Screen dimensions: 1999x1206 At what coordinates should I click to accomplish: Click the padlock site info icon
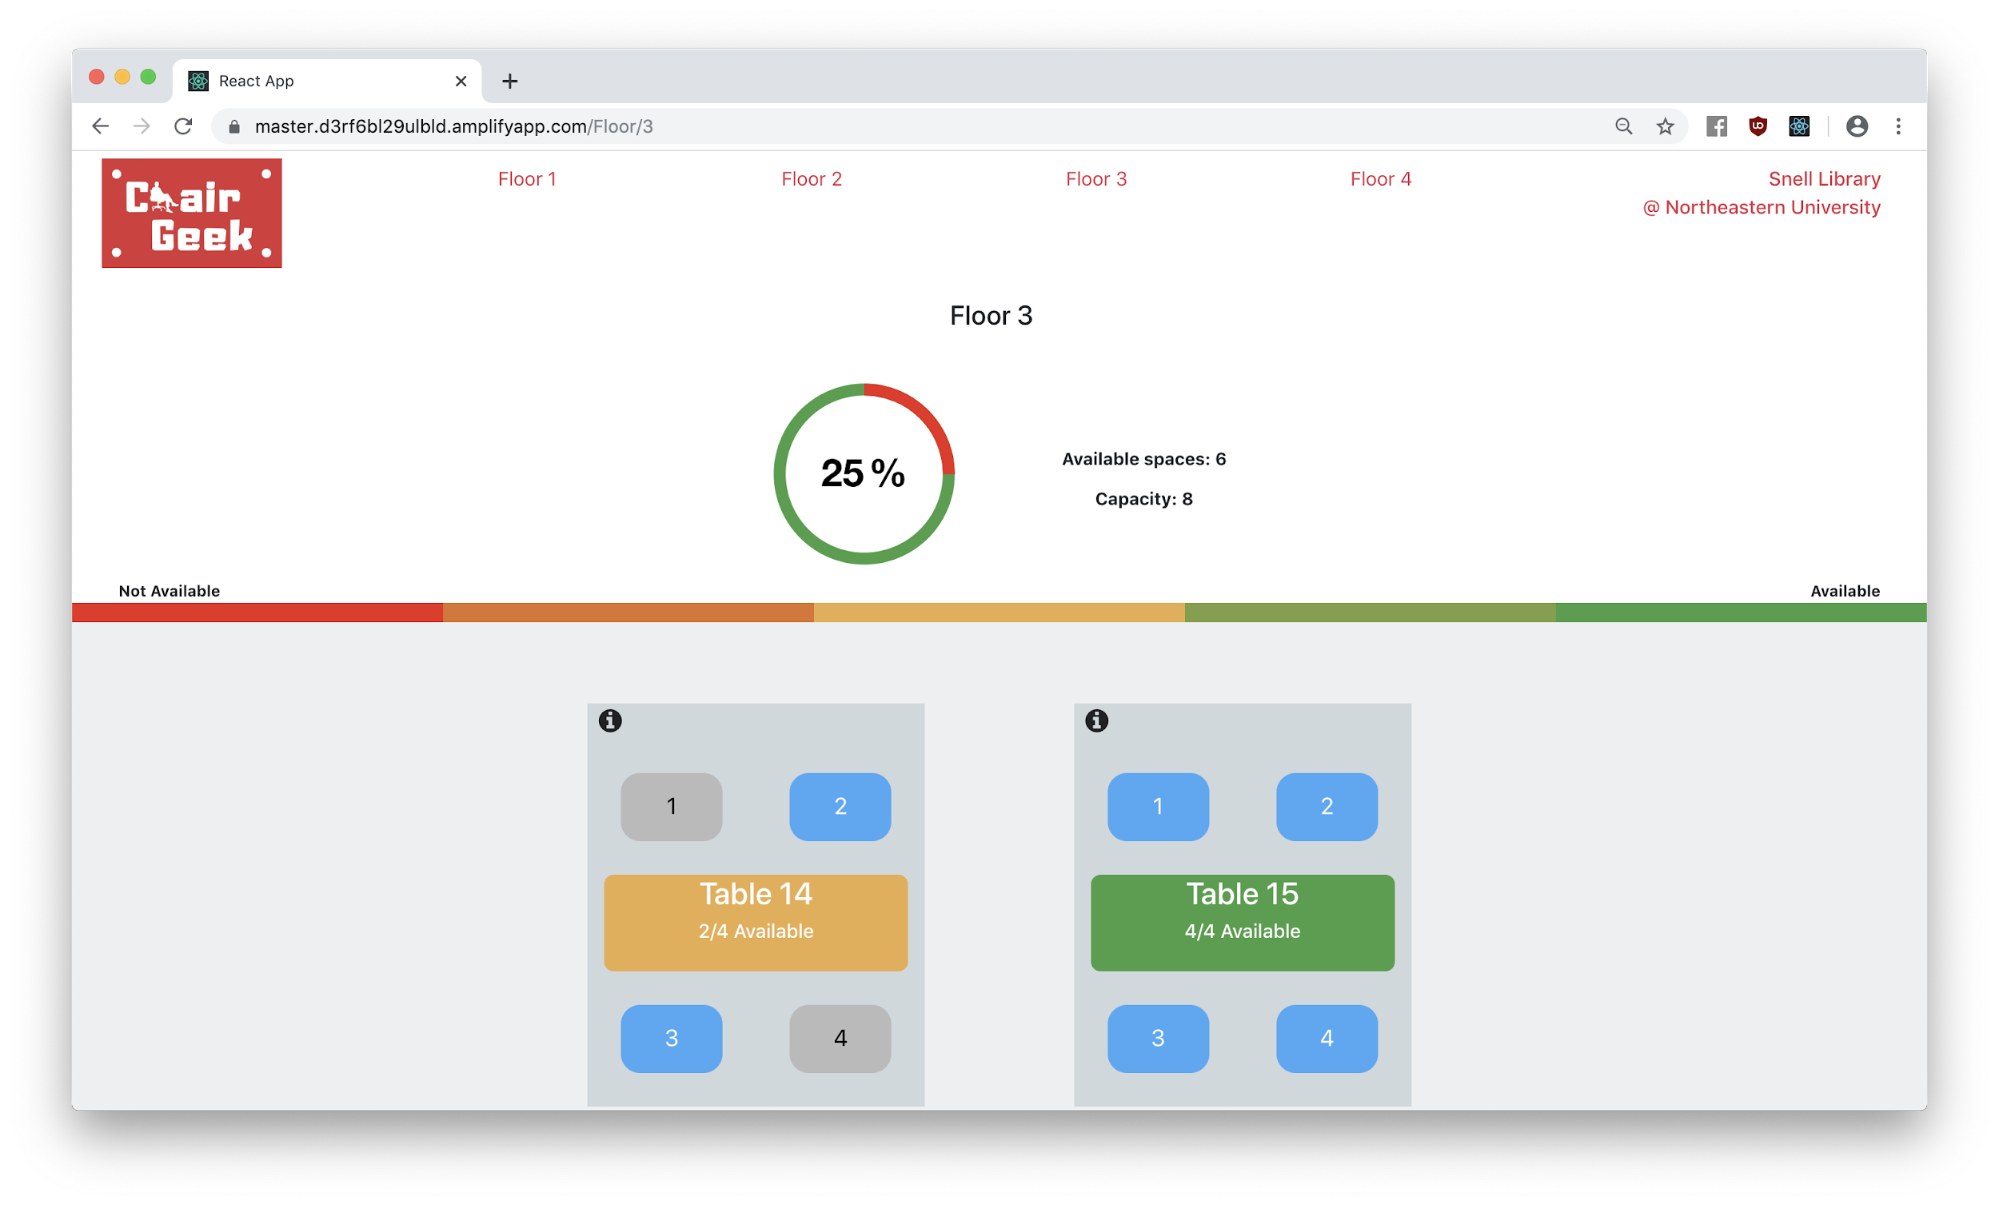pyautogui.click(x=234, y=127)
